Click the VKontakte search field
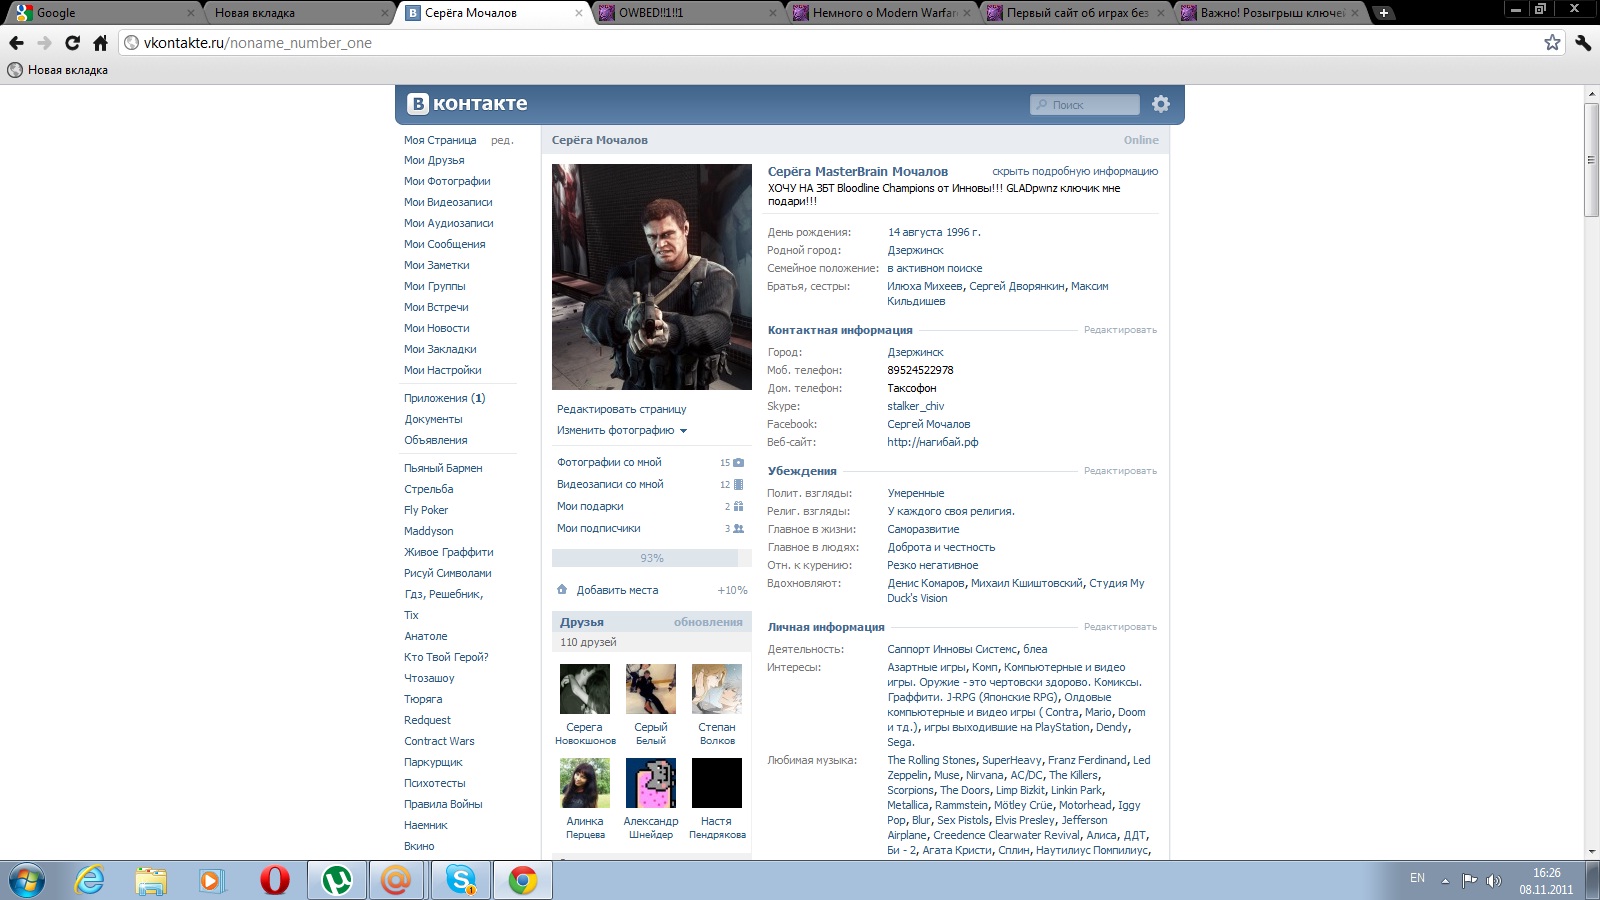Viewport: 1600px width, 900px height. [x=1085, y=104]
